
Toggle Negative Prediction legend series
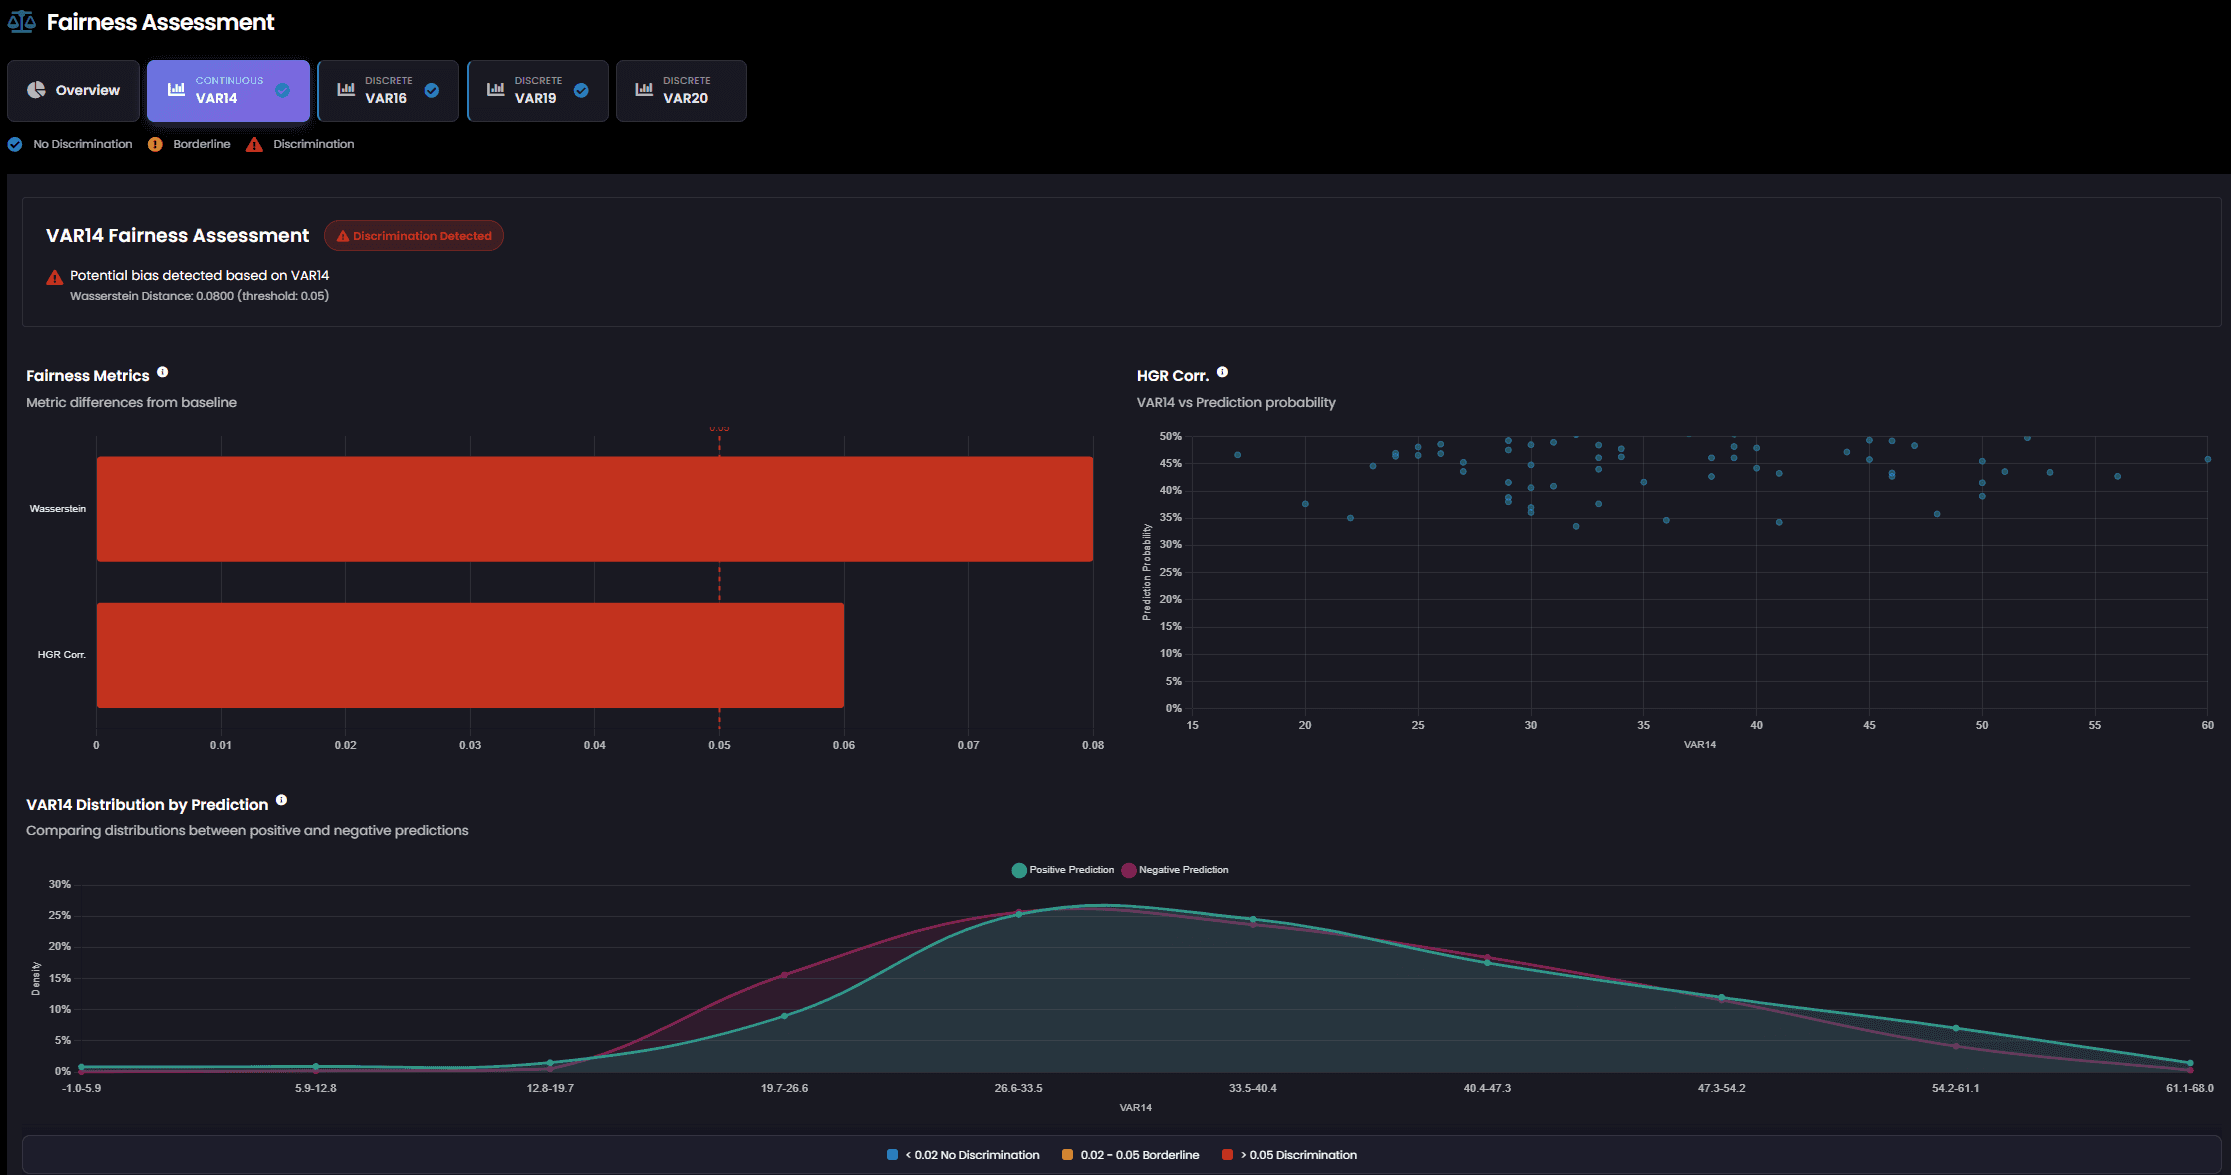pyautogui.click(x=1175, y=870)
